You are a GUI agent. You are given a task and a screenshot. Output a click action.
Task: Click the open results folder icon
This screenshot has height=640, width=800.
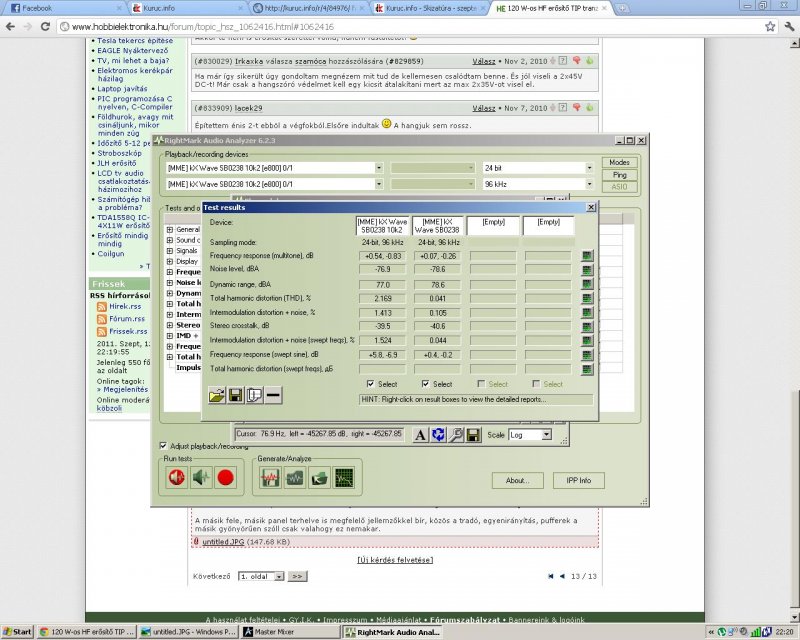[x=217, y=395]
